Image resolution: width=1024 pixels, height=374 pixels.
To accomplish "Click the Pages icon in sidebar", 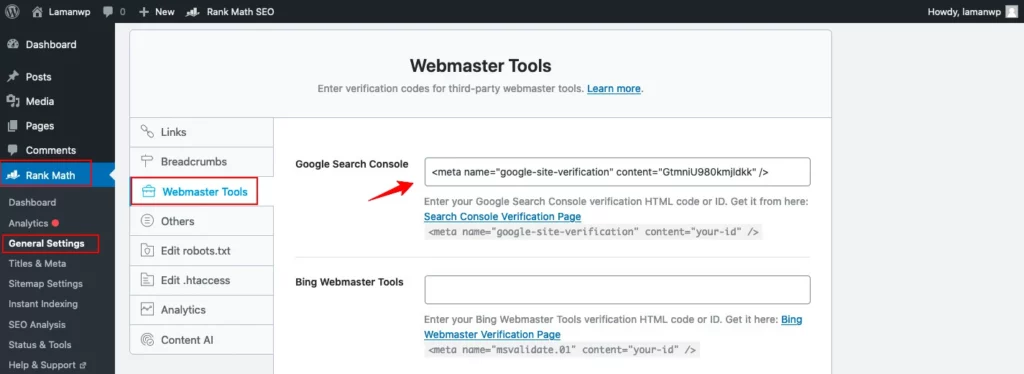I will point(12,126).
